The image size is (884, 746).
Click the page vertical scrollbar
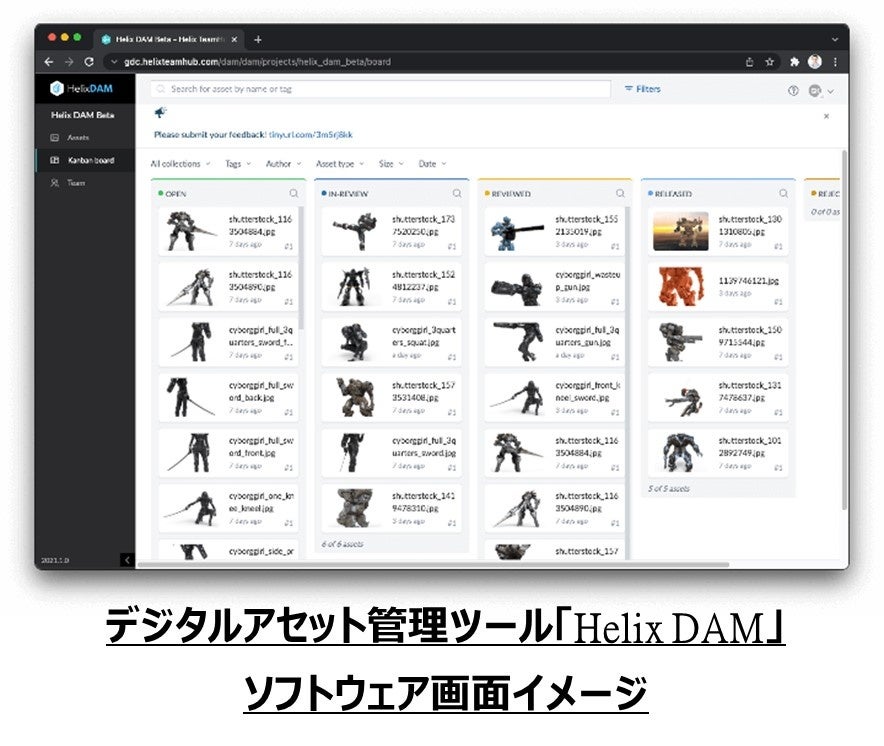845,330
